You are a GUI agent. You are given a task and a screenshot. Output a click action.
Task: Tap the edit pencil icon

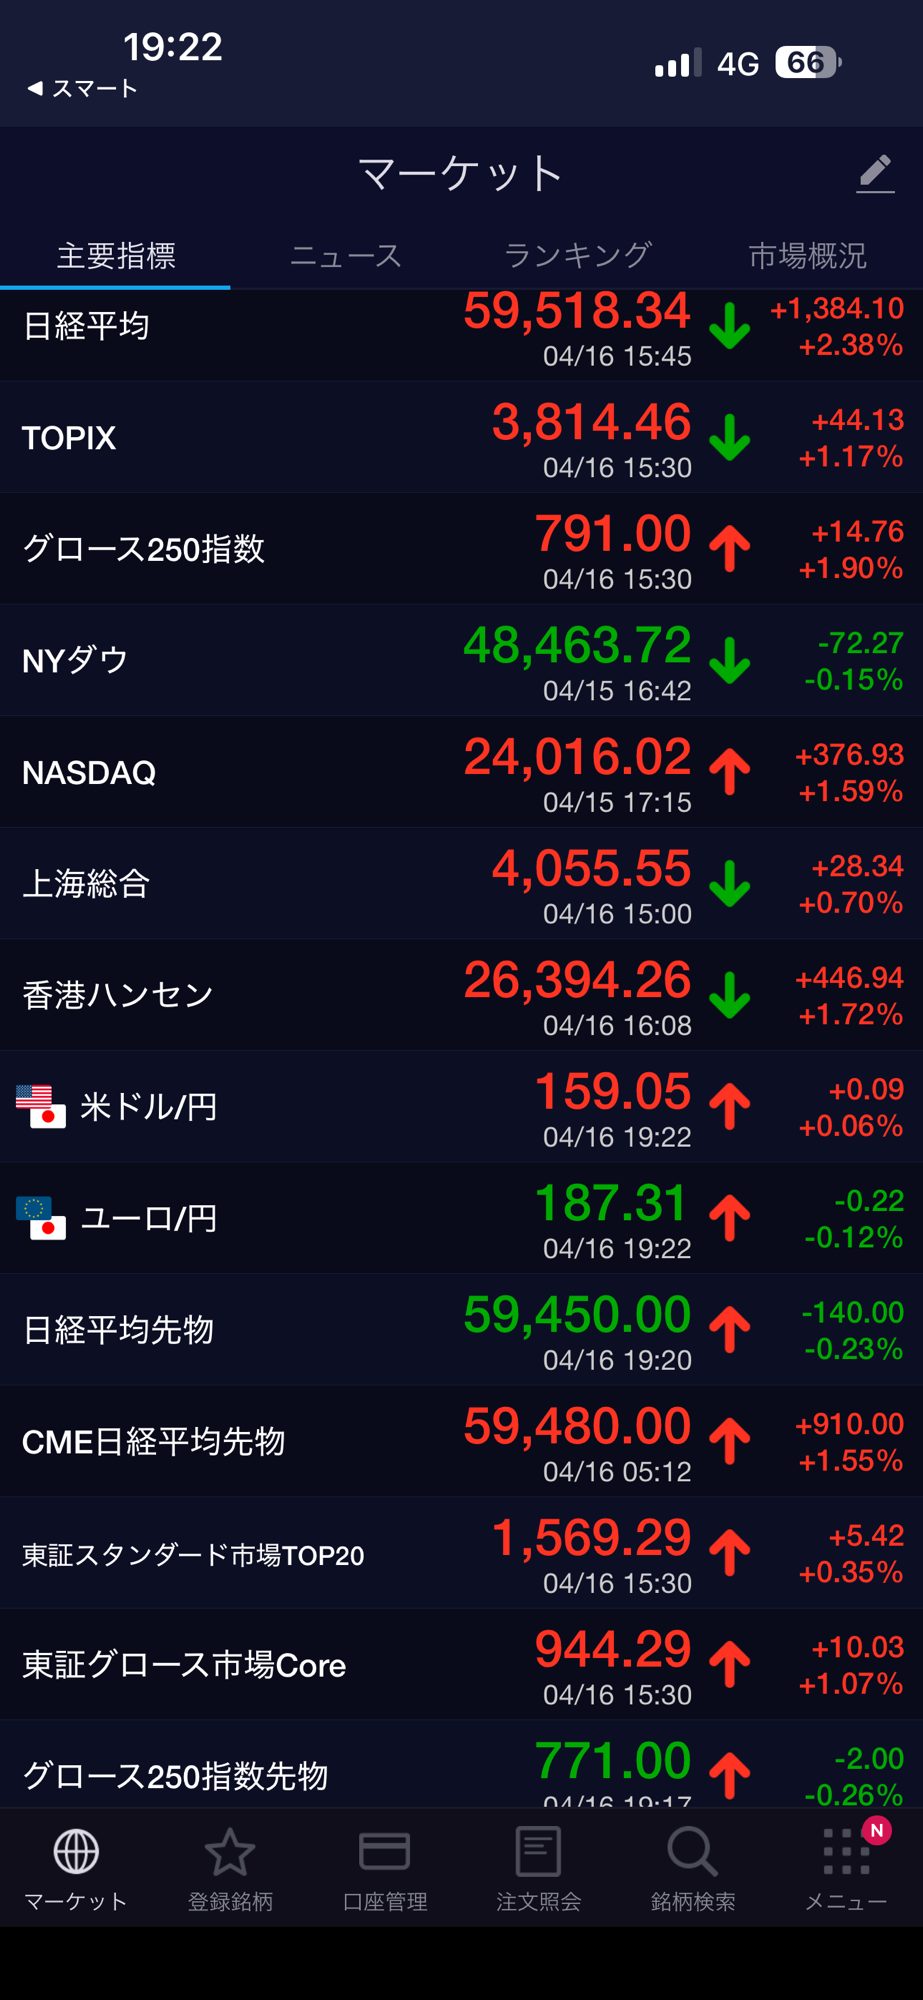[875, 174]
